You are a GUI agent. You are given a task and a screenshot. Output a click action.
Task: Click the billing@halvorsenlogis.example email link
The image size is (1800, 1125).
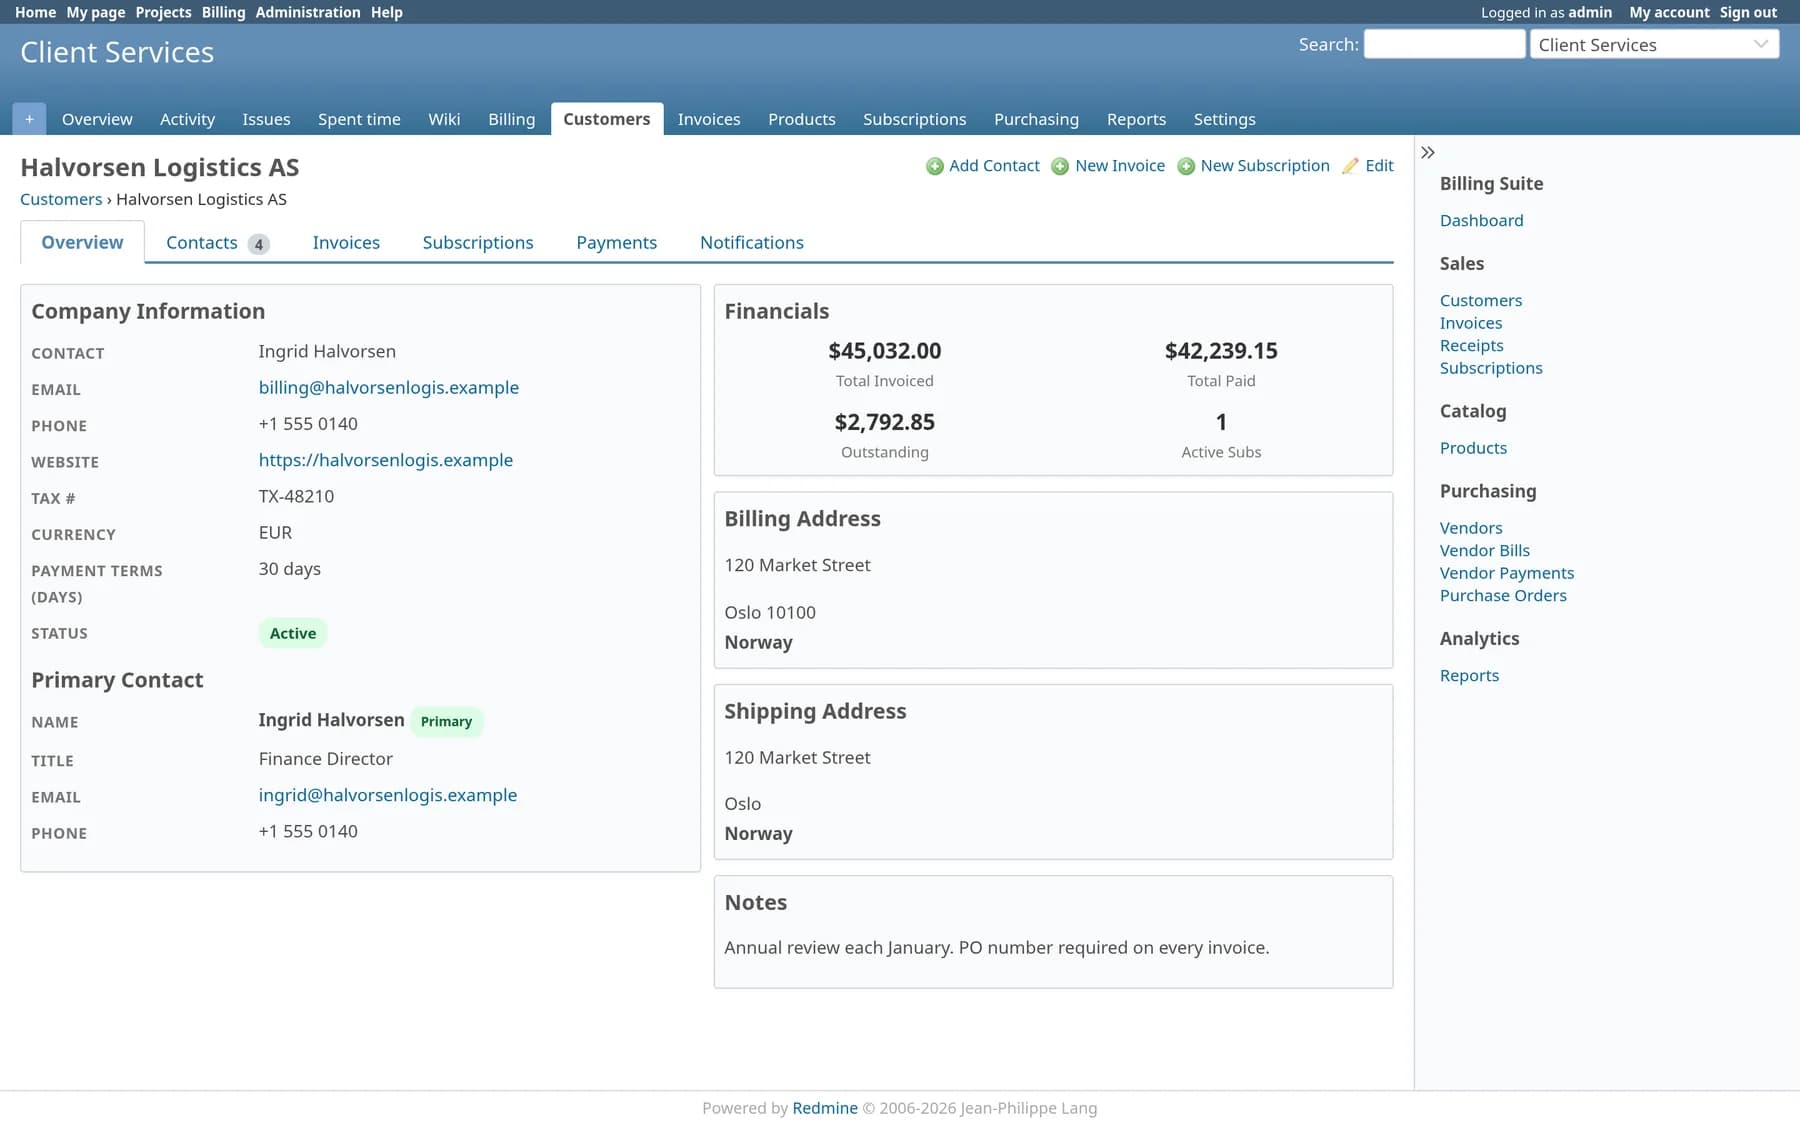[388, 388]
